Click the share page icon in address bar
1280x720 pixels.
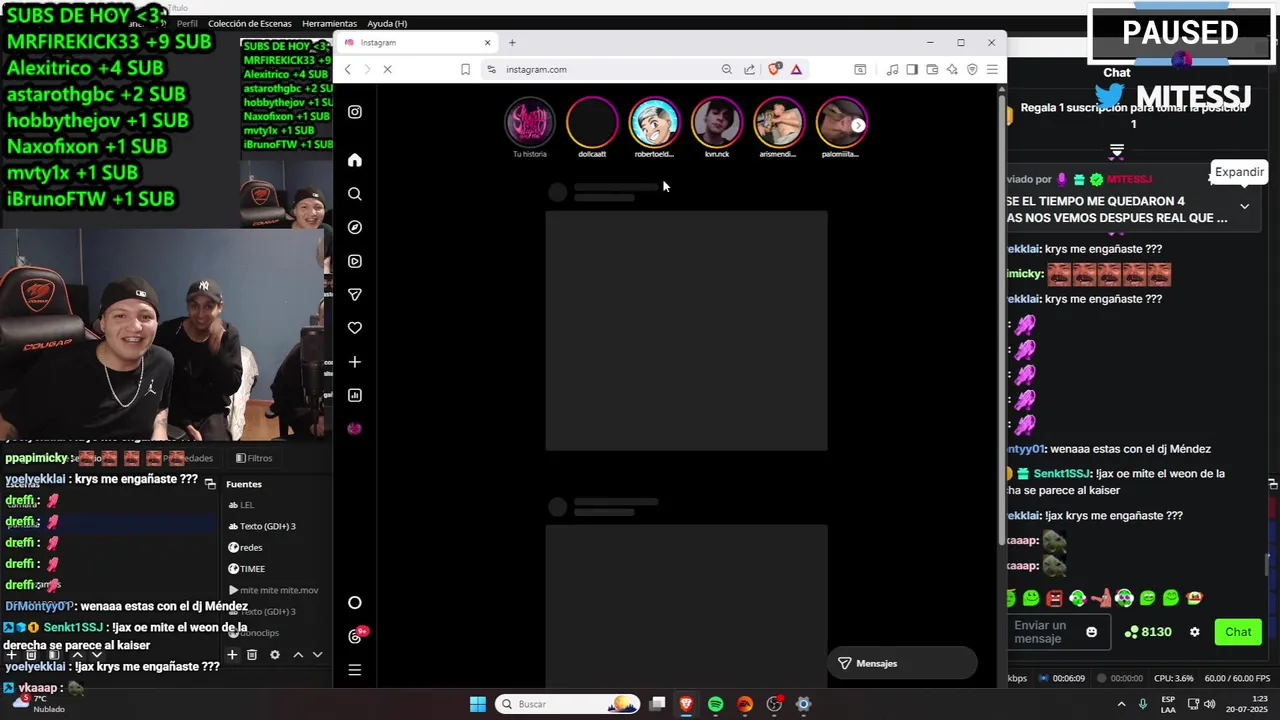pos(749,69)
